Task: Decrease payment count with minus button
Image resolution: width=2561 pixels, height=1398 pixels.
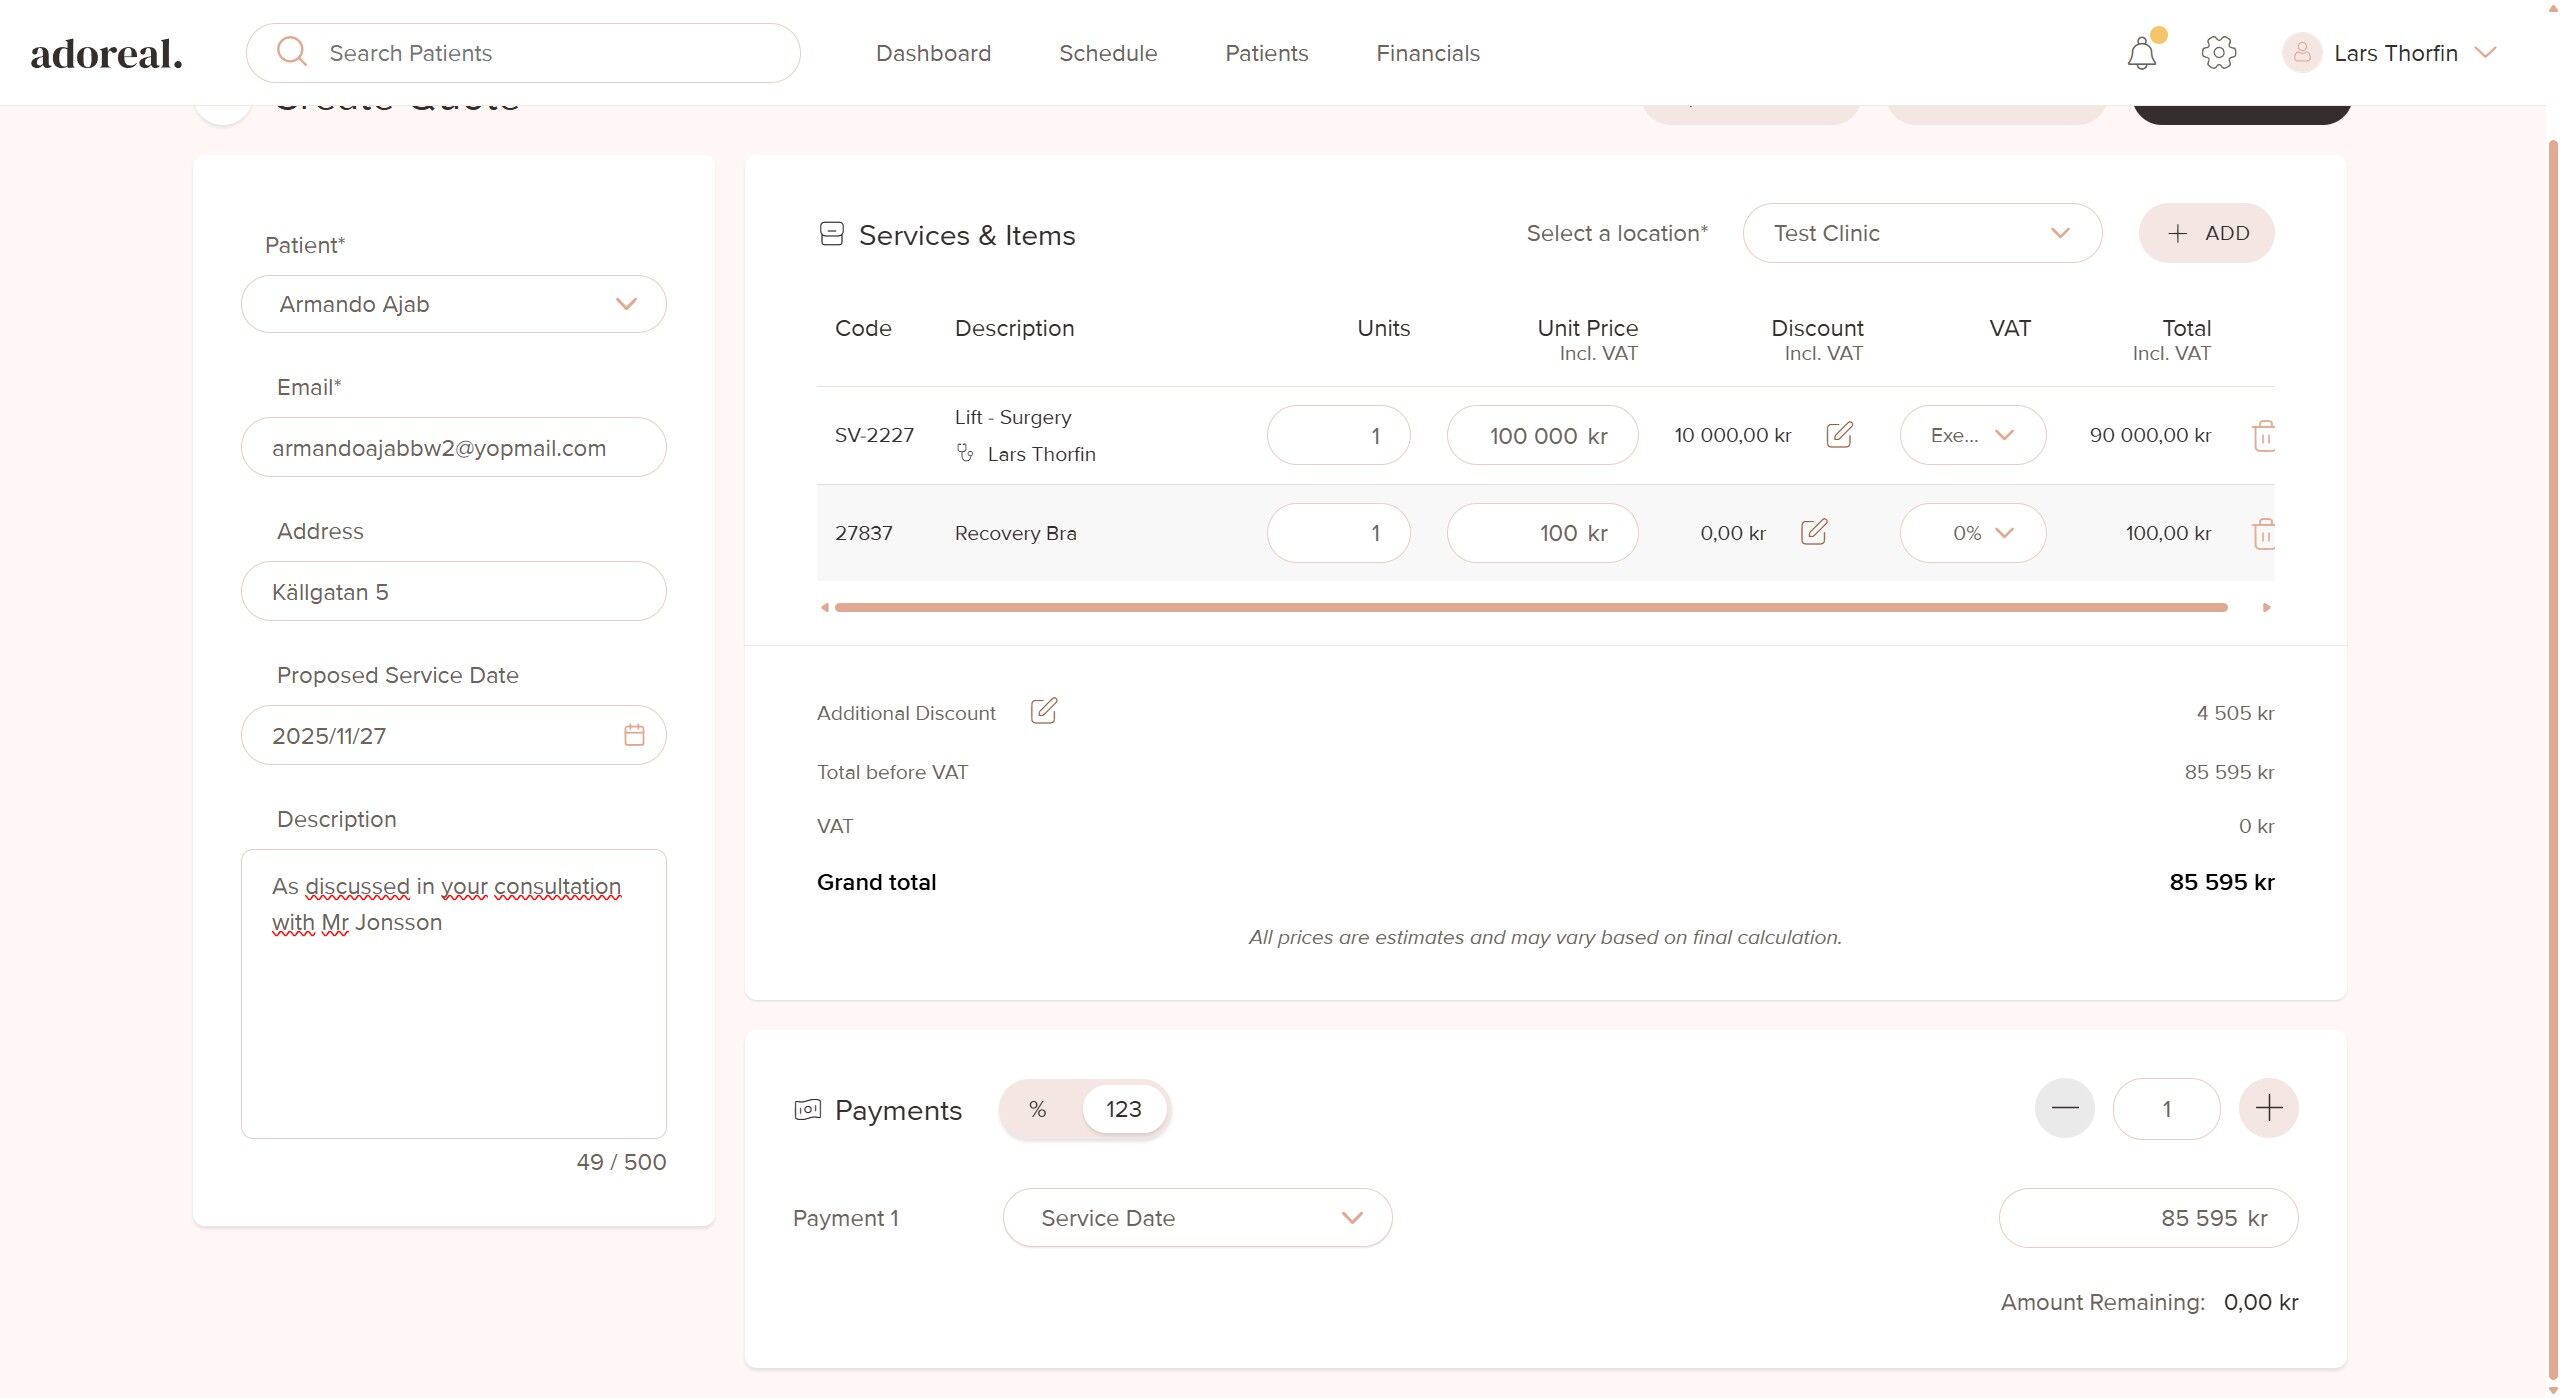Action: [2064, 1108]
